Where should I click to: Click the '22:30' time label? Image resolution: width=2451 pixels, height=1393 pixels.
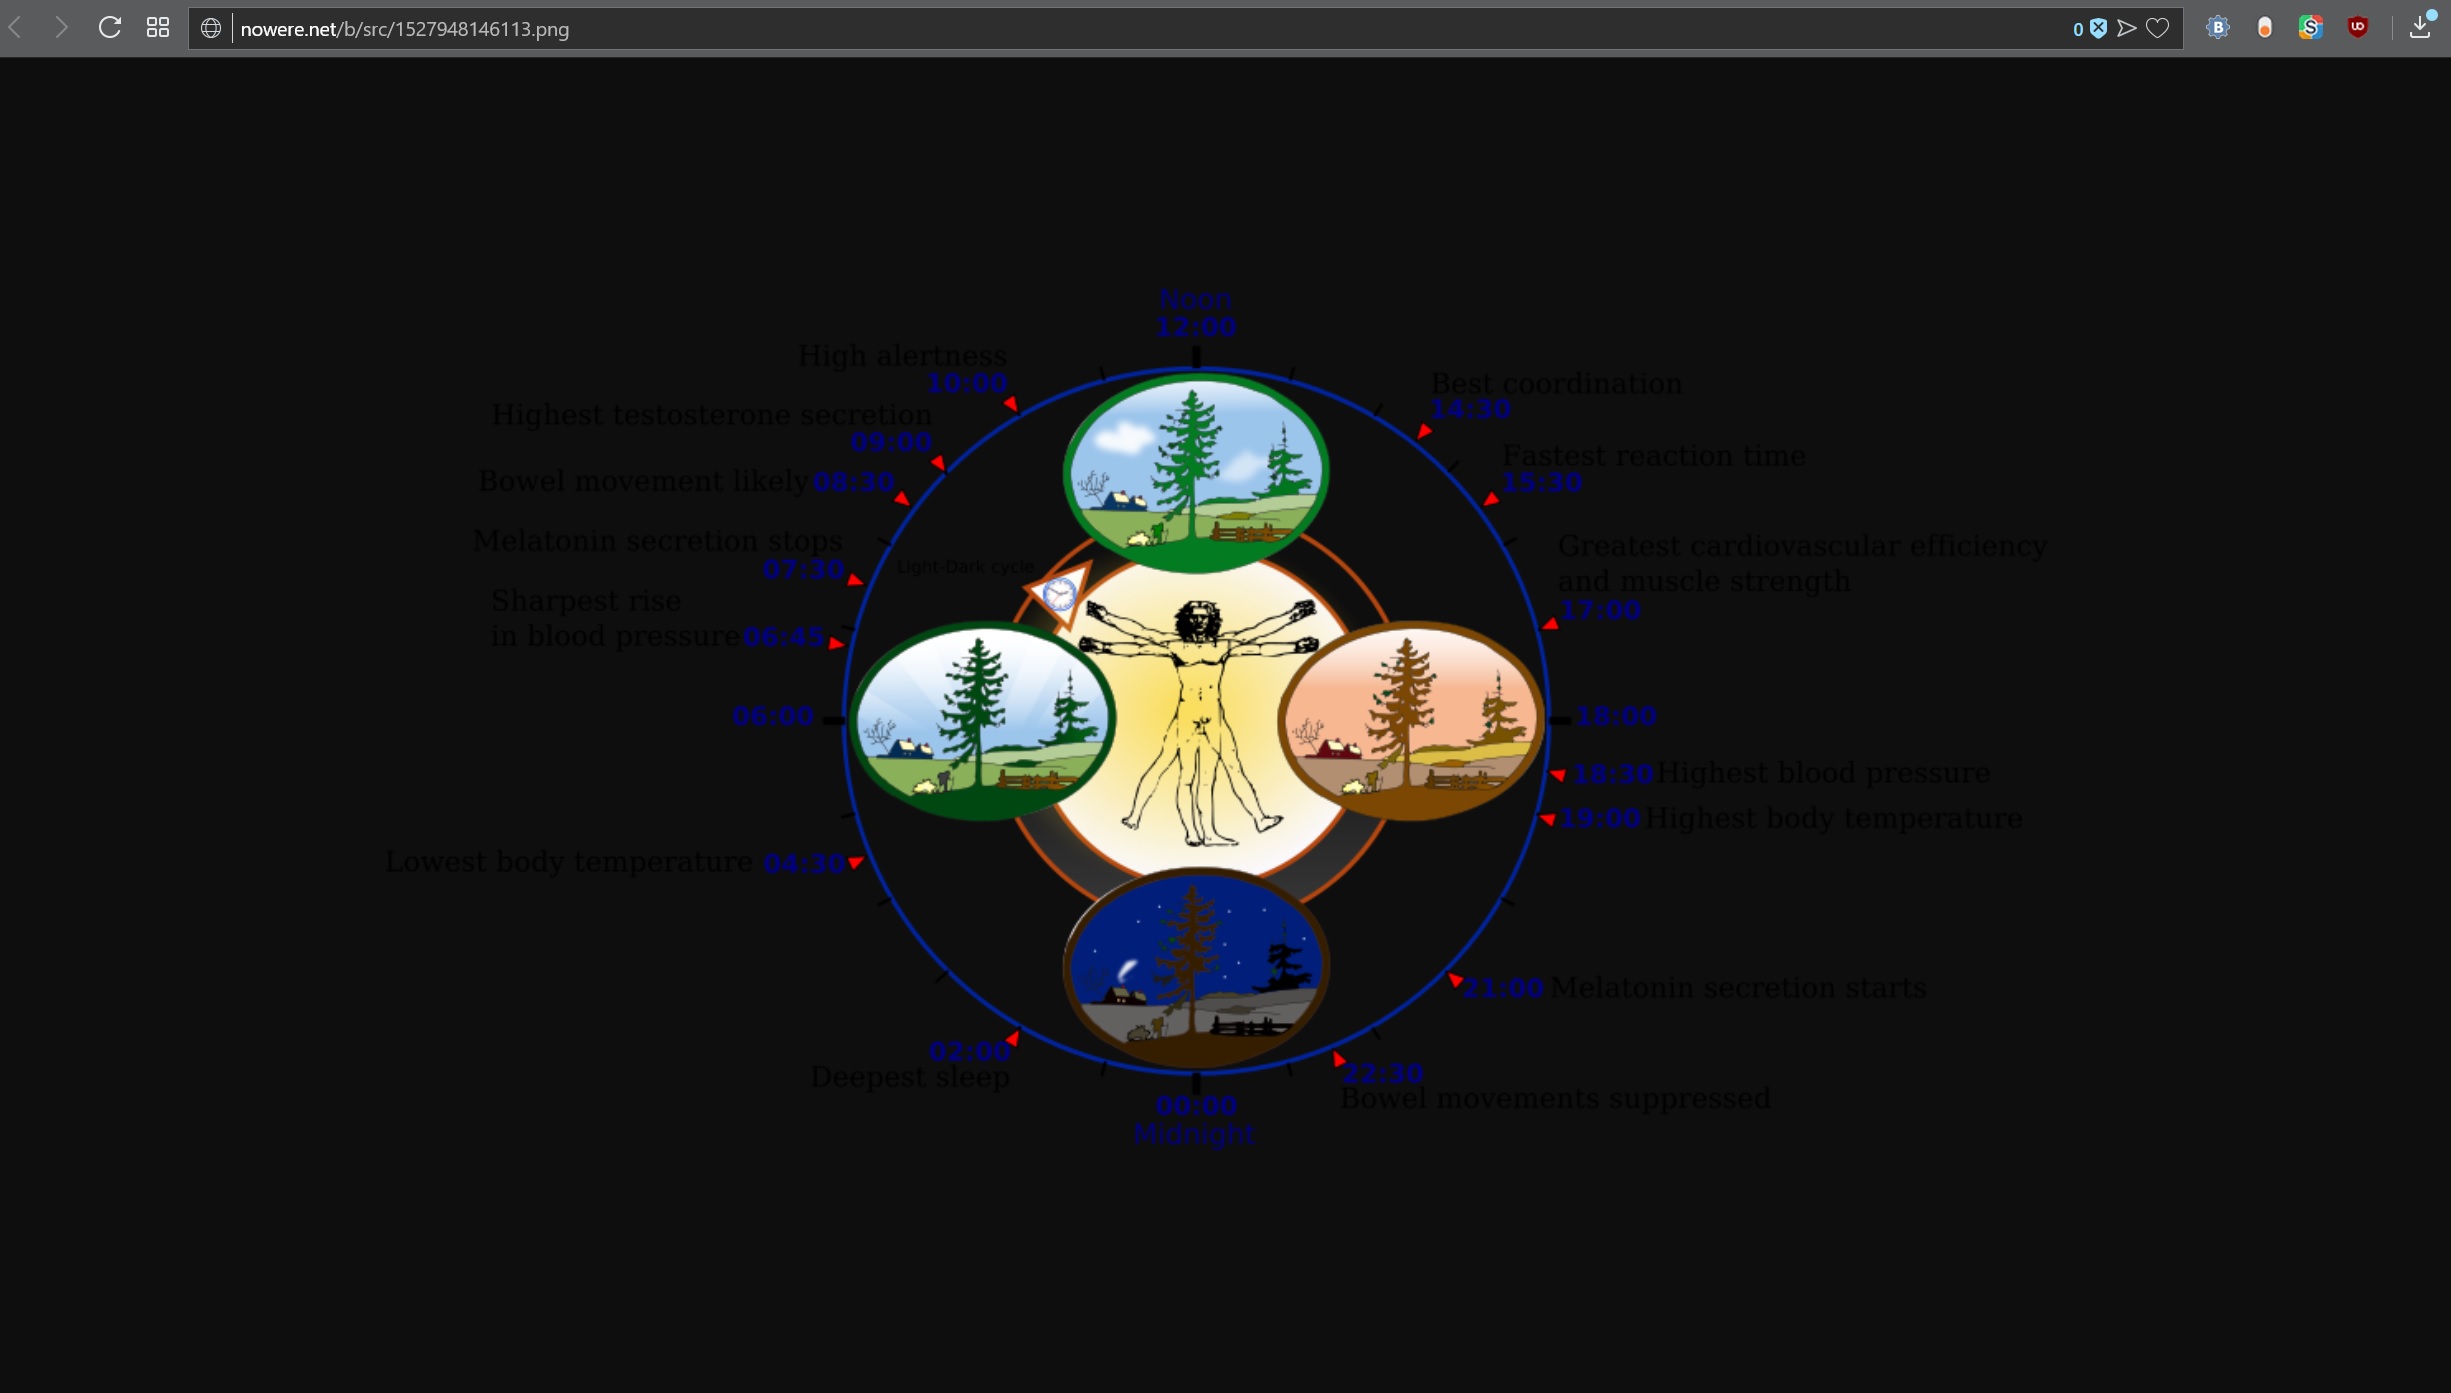point(1382,1074)
